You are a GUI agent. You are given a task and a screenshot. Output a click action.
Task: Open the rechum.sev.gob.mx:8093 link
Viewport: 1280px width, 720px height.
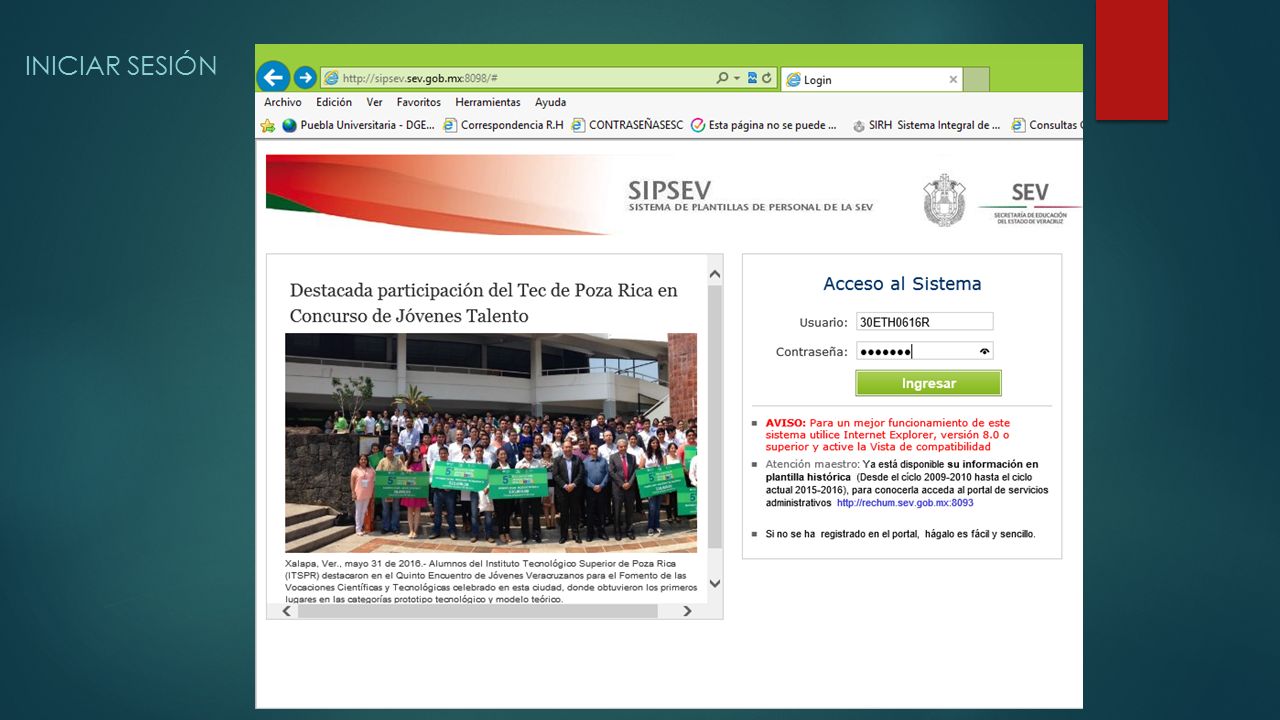905,503
